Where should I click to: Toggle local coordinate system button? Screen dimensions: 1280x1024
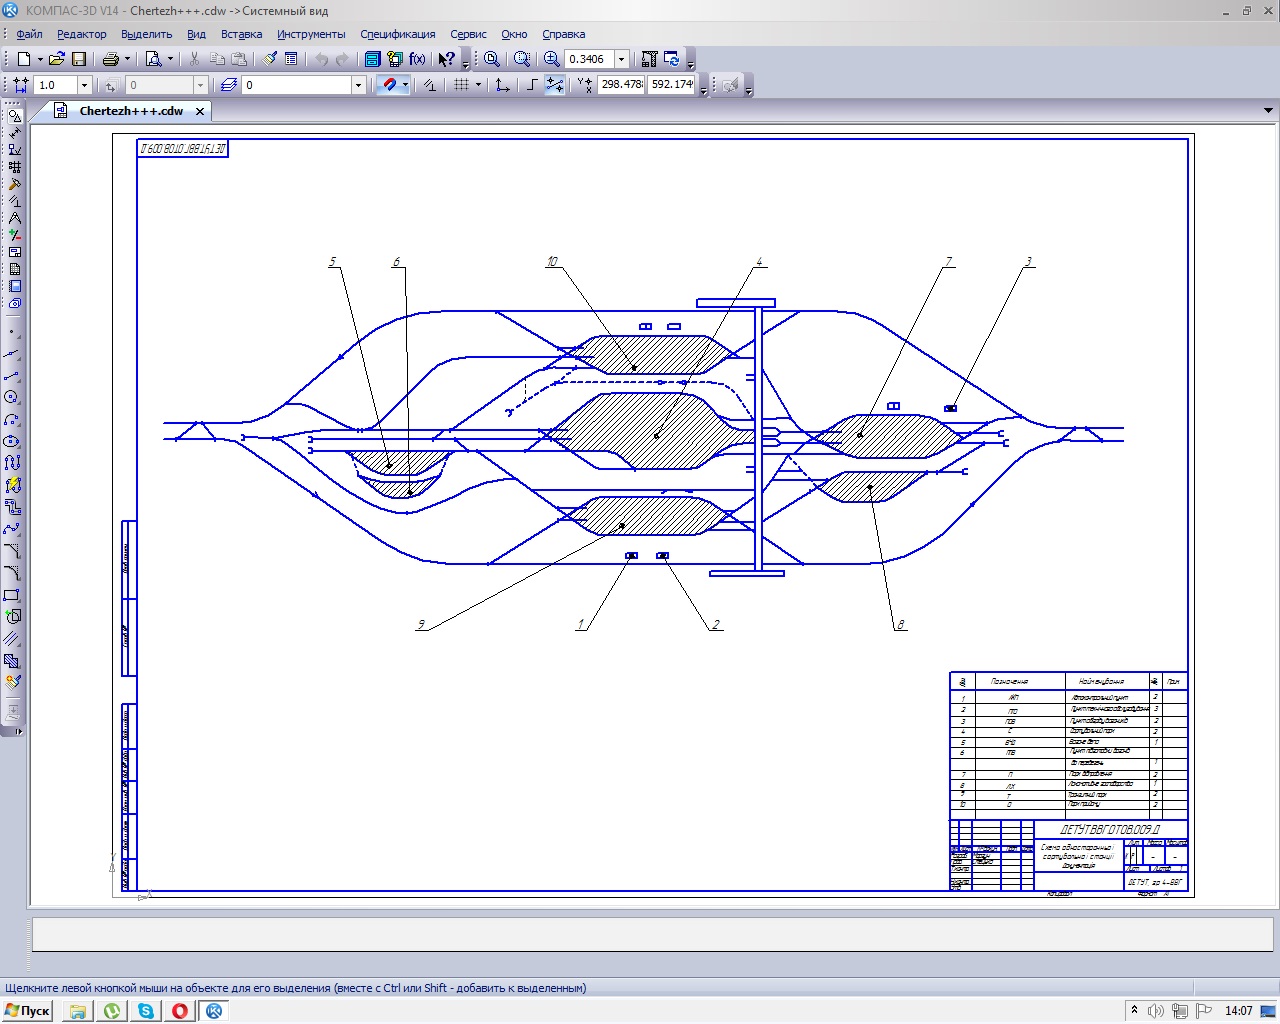click(503, 85)
